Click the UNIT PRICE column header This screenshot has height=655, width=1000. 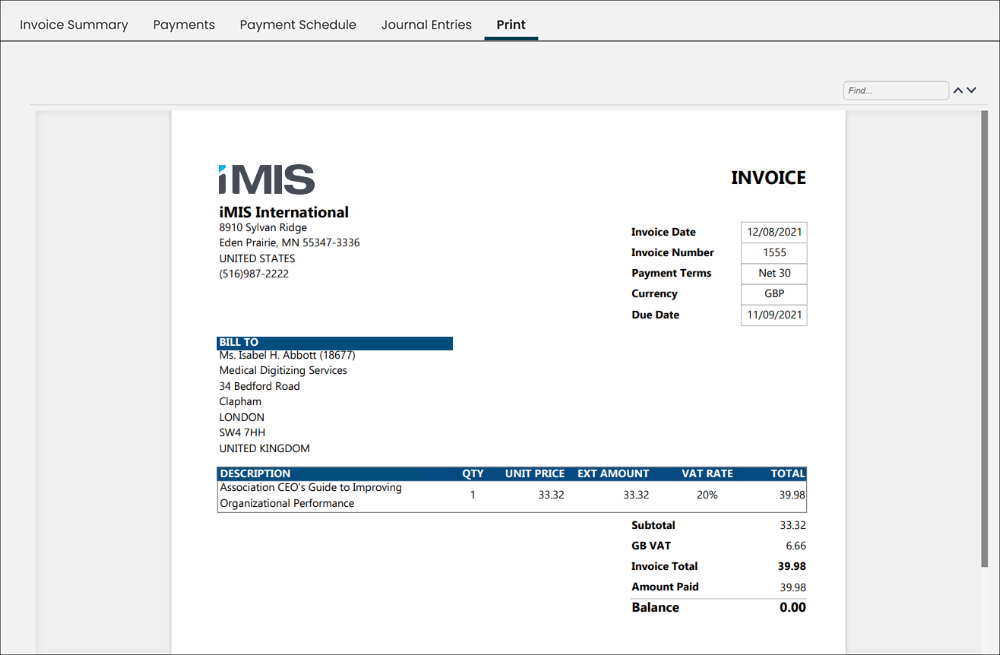point(534,474)
